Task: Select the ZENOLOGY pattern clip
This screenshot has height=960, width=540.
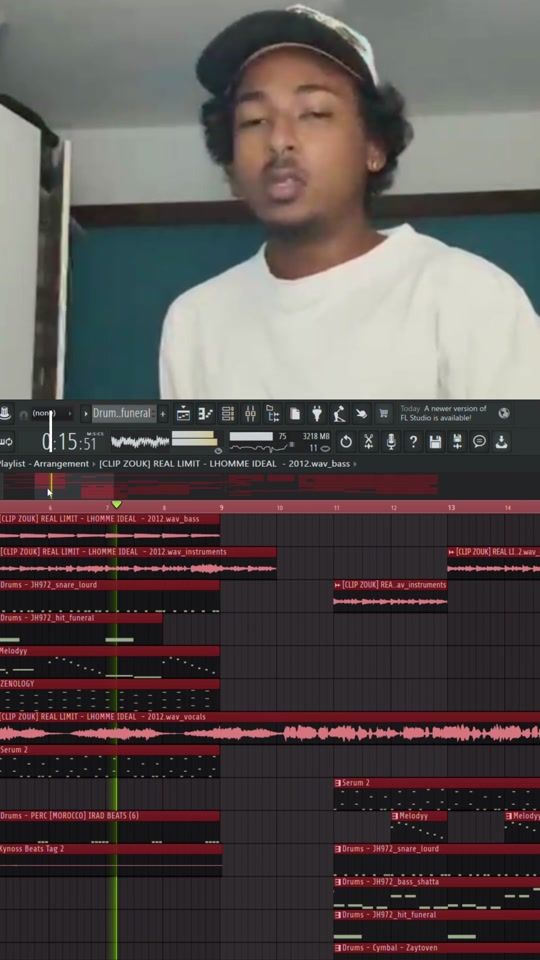Action: [110, 695]
